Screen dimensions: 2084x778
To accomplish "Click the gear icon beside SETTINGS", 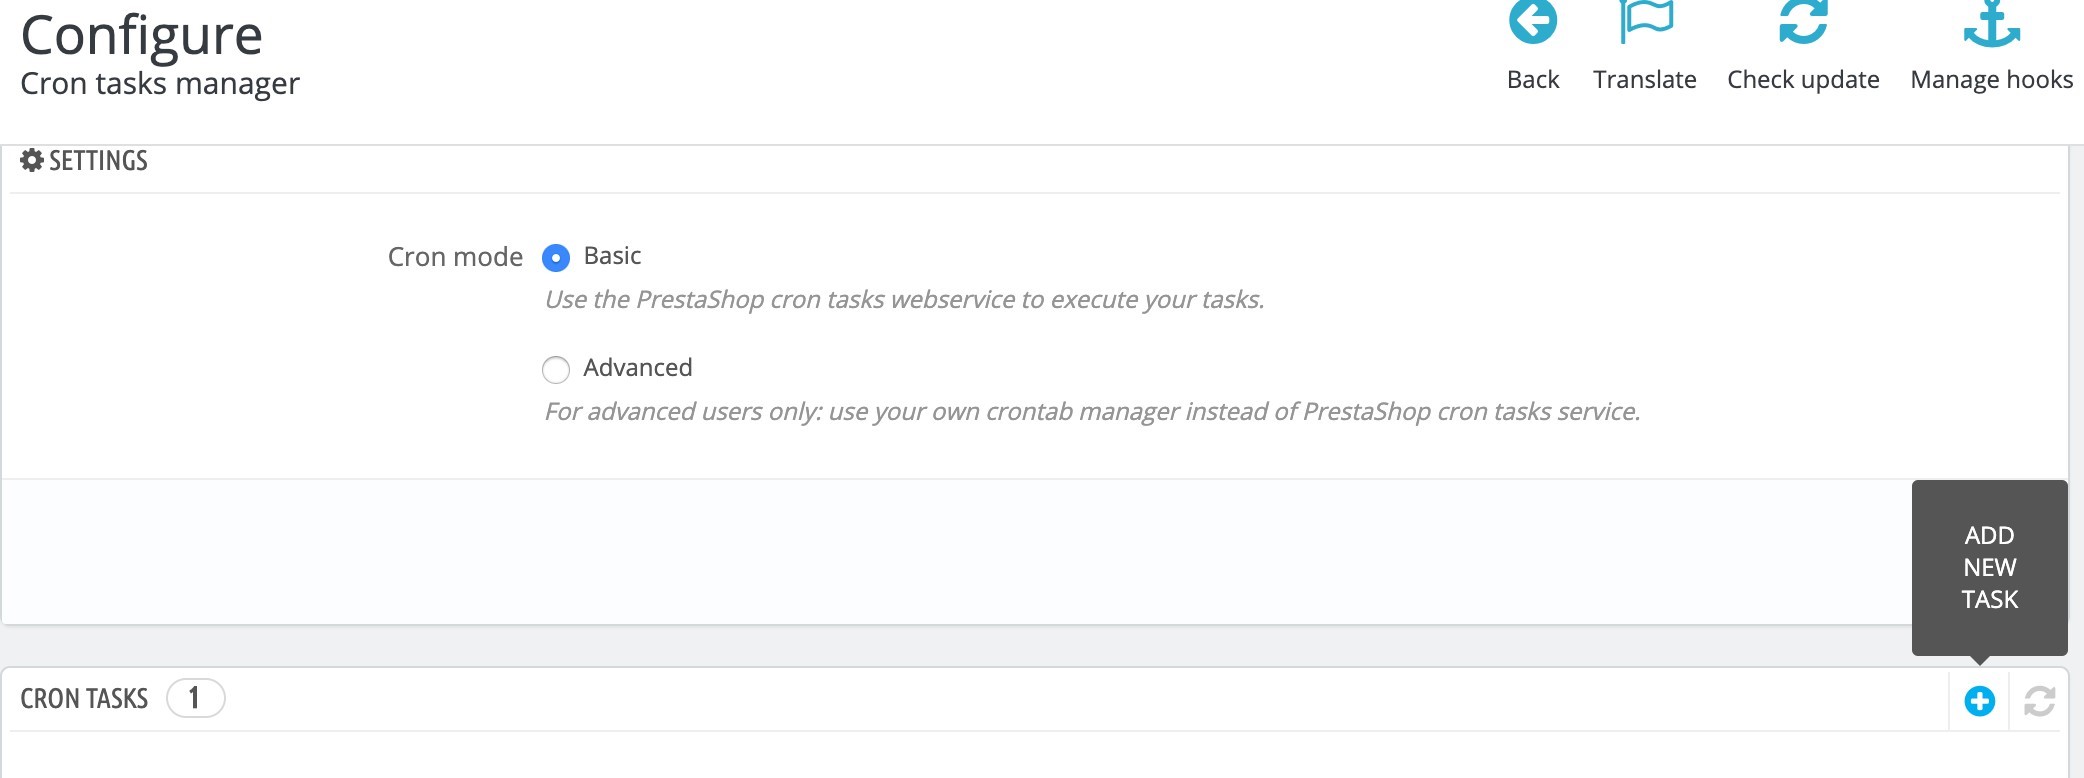I will tap(32, 160).
